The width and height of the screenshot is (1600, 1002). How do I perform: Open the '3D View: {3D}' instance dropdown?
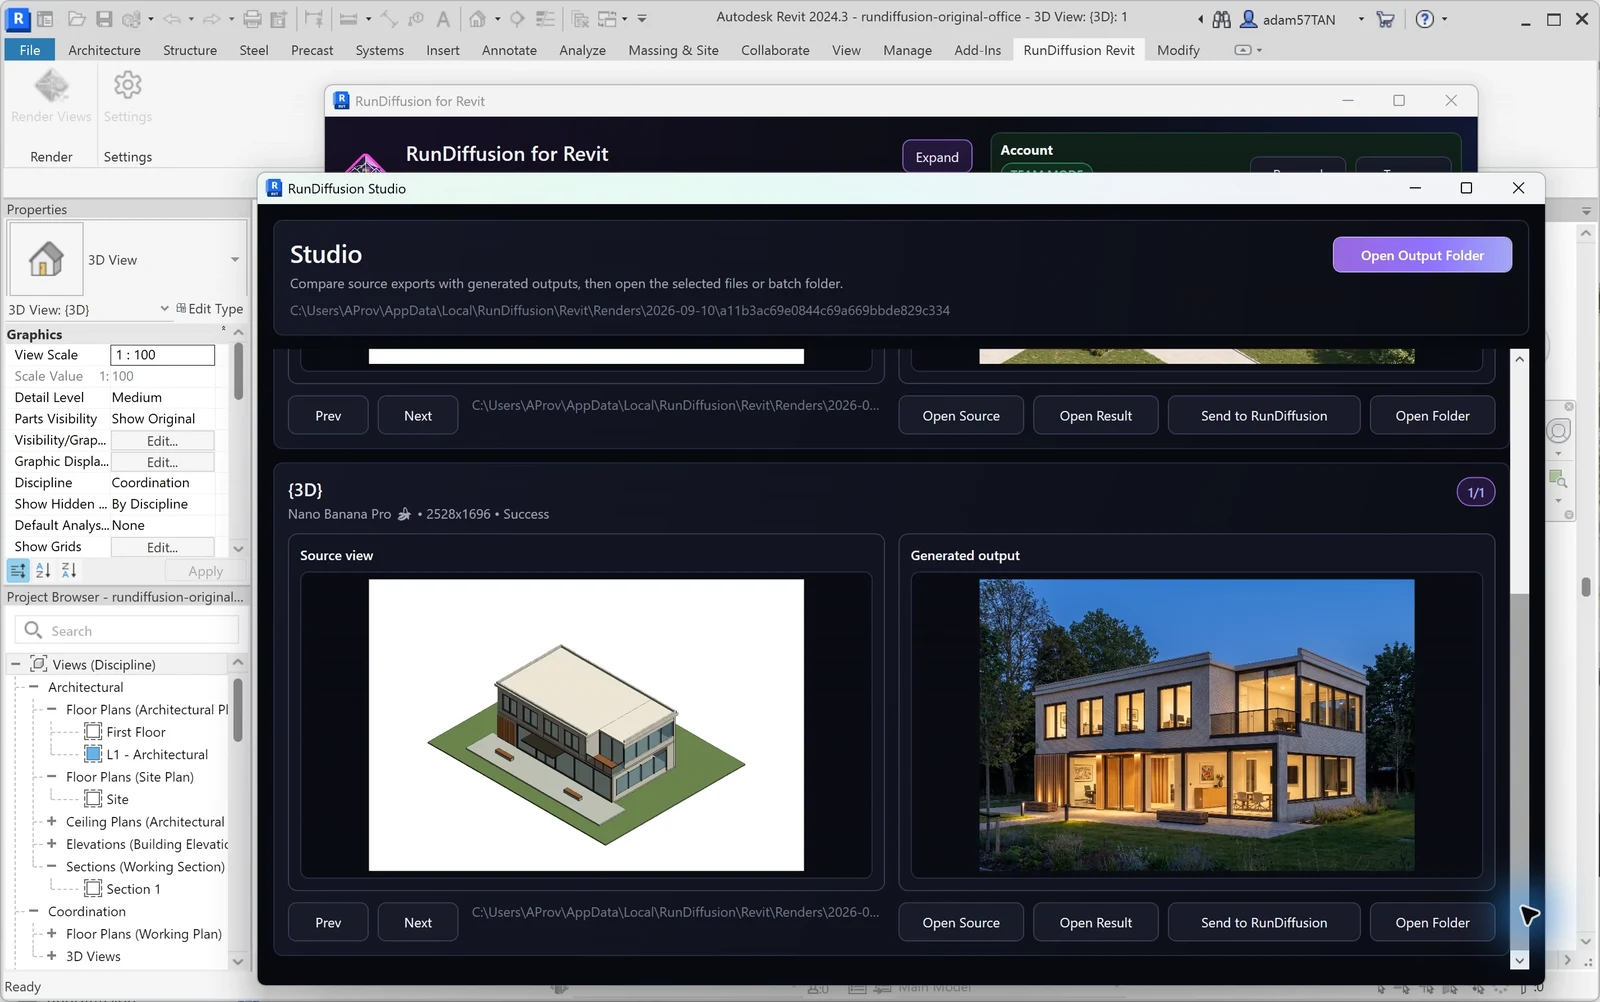[164, 309]
